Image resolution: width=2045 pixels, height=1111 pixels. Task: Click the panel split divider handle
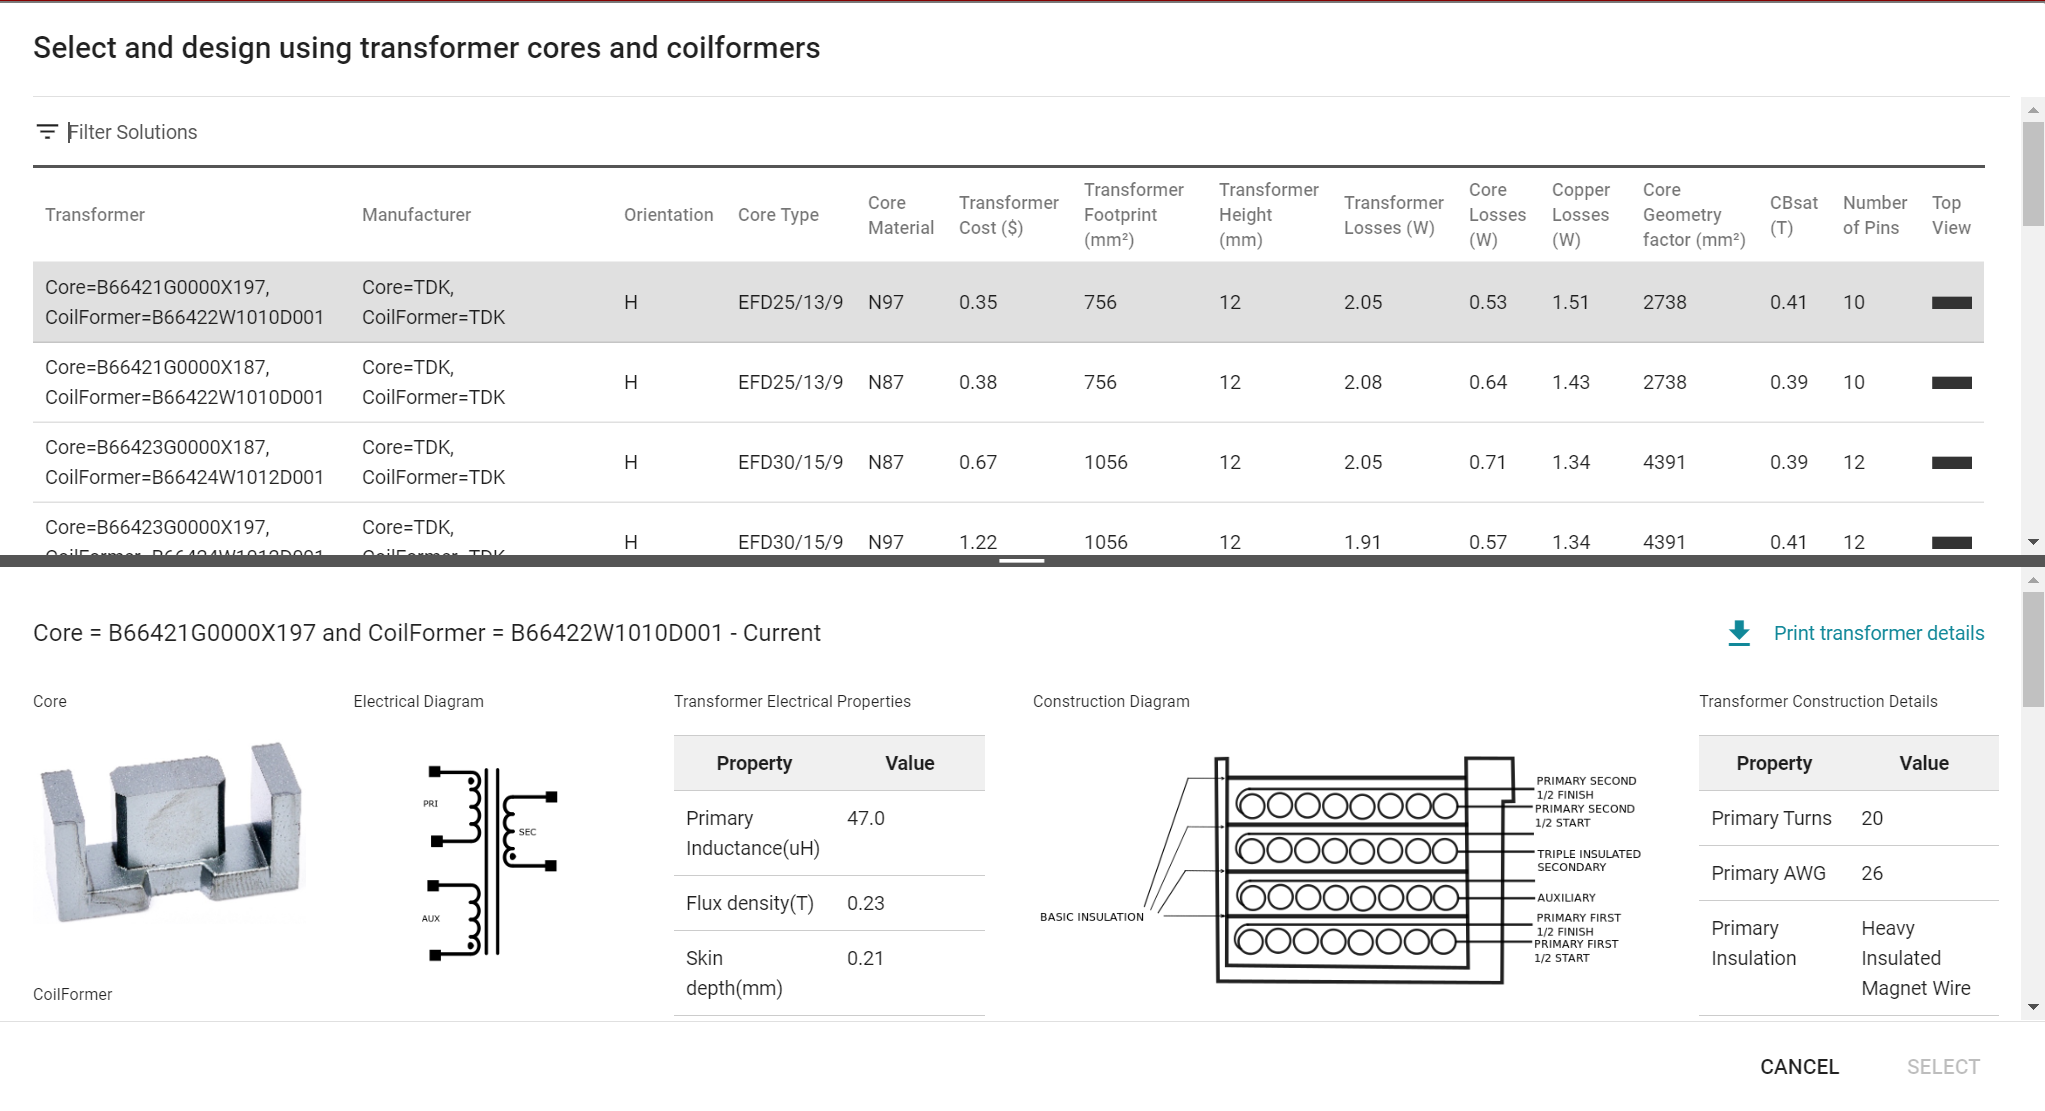pos(1021,561)
